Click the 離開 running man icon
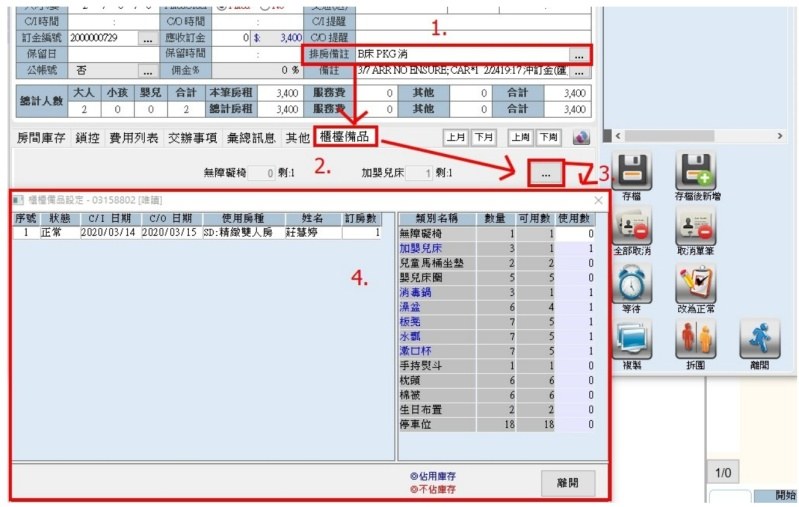The height and width of the screenshot is (507, 799). coord(759,340)
